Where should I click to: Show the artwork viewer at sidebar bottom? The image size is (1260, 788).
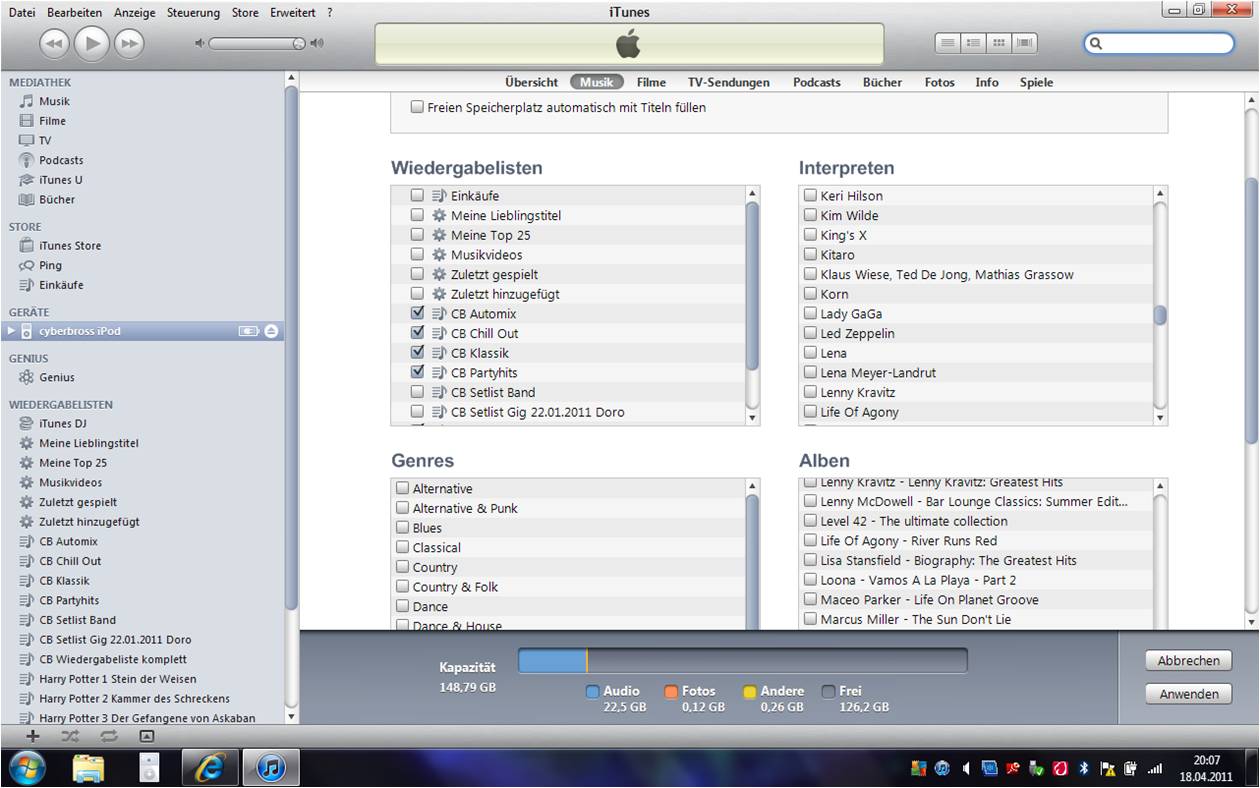[147, 736]
